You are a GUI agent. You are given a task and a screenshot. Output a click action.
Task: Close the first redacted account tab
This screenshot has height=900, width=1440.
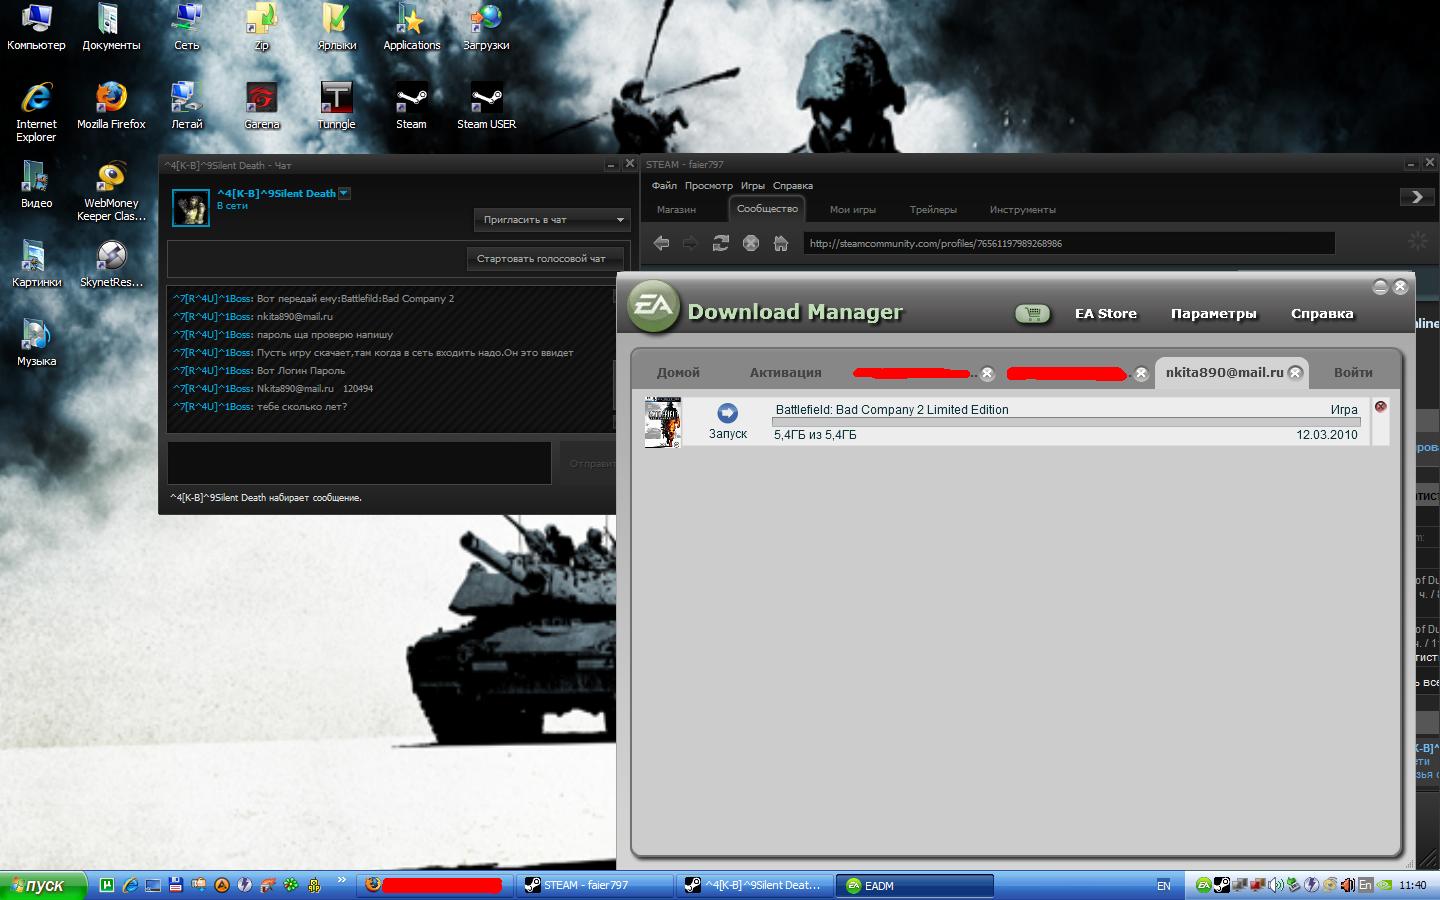[987, 373]
